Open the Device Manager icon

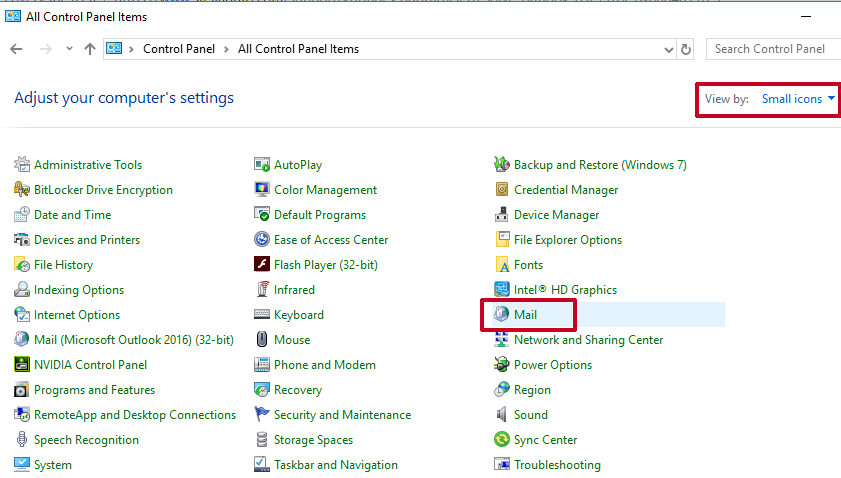point(501,215)
